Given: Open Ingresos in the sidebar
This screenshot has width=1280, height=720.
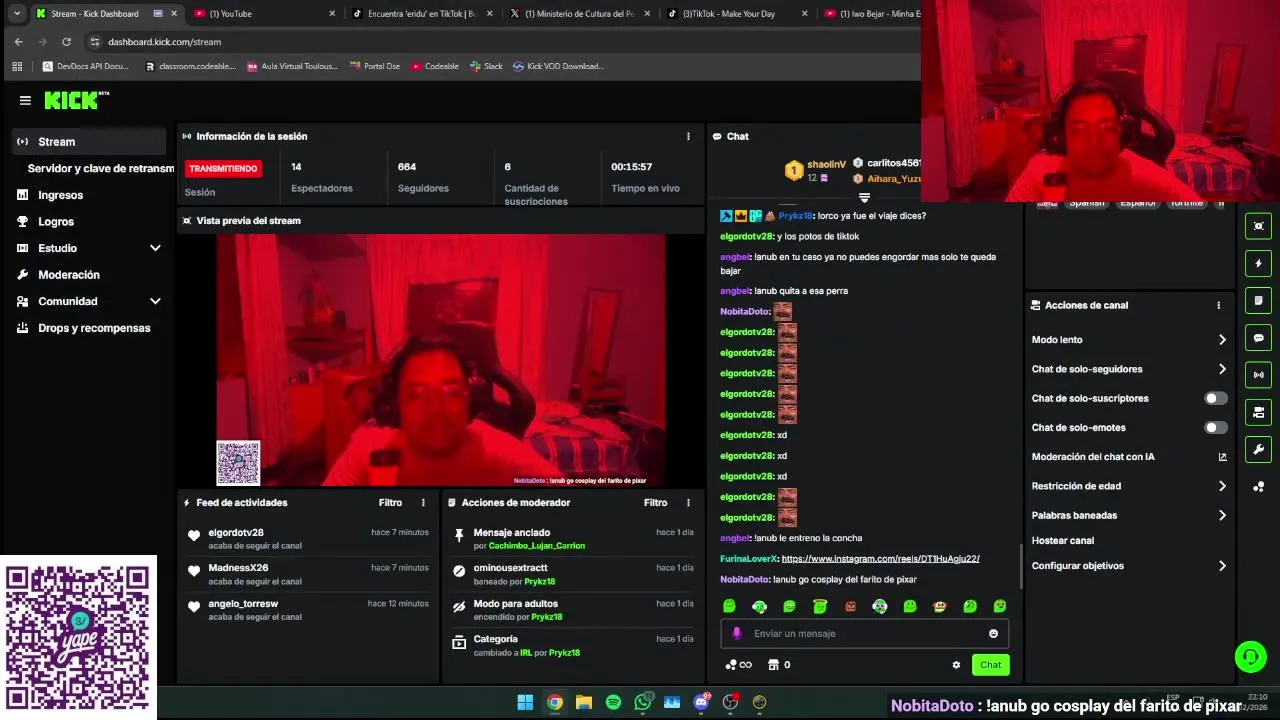Looking at the screenshot, I should [x=60, y=195].
